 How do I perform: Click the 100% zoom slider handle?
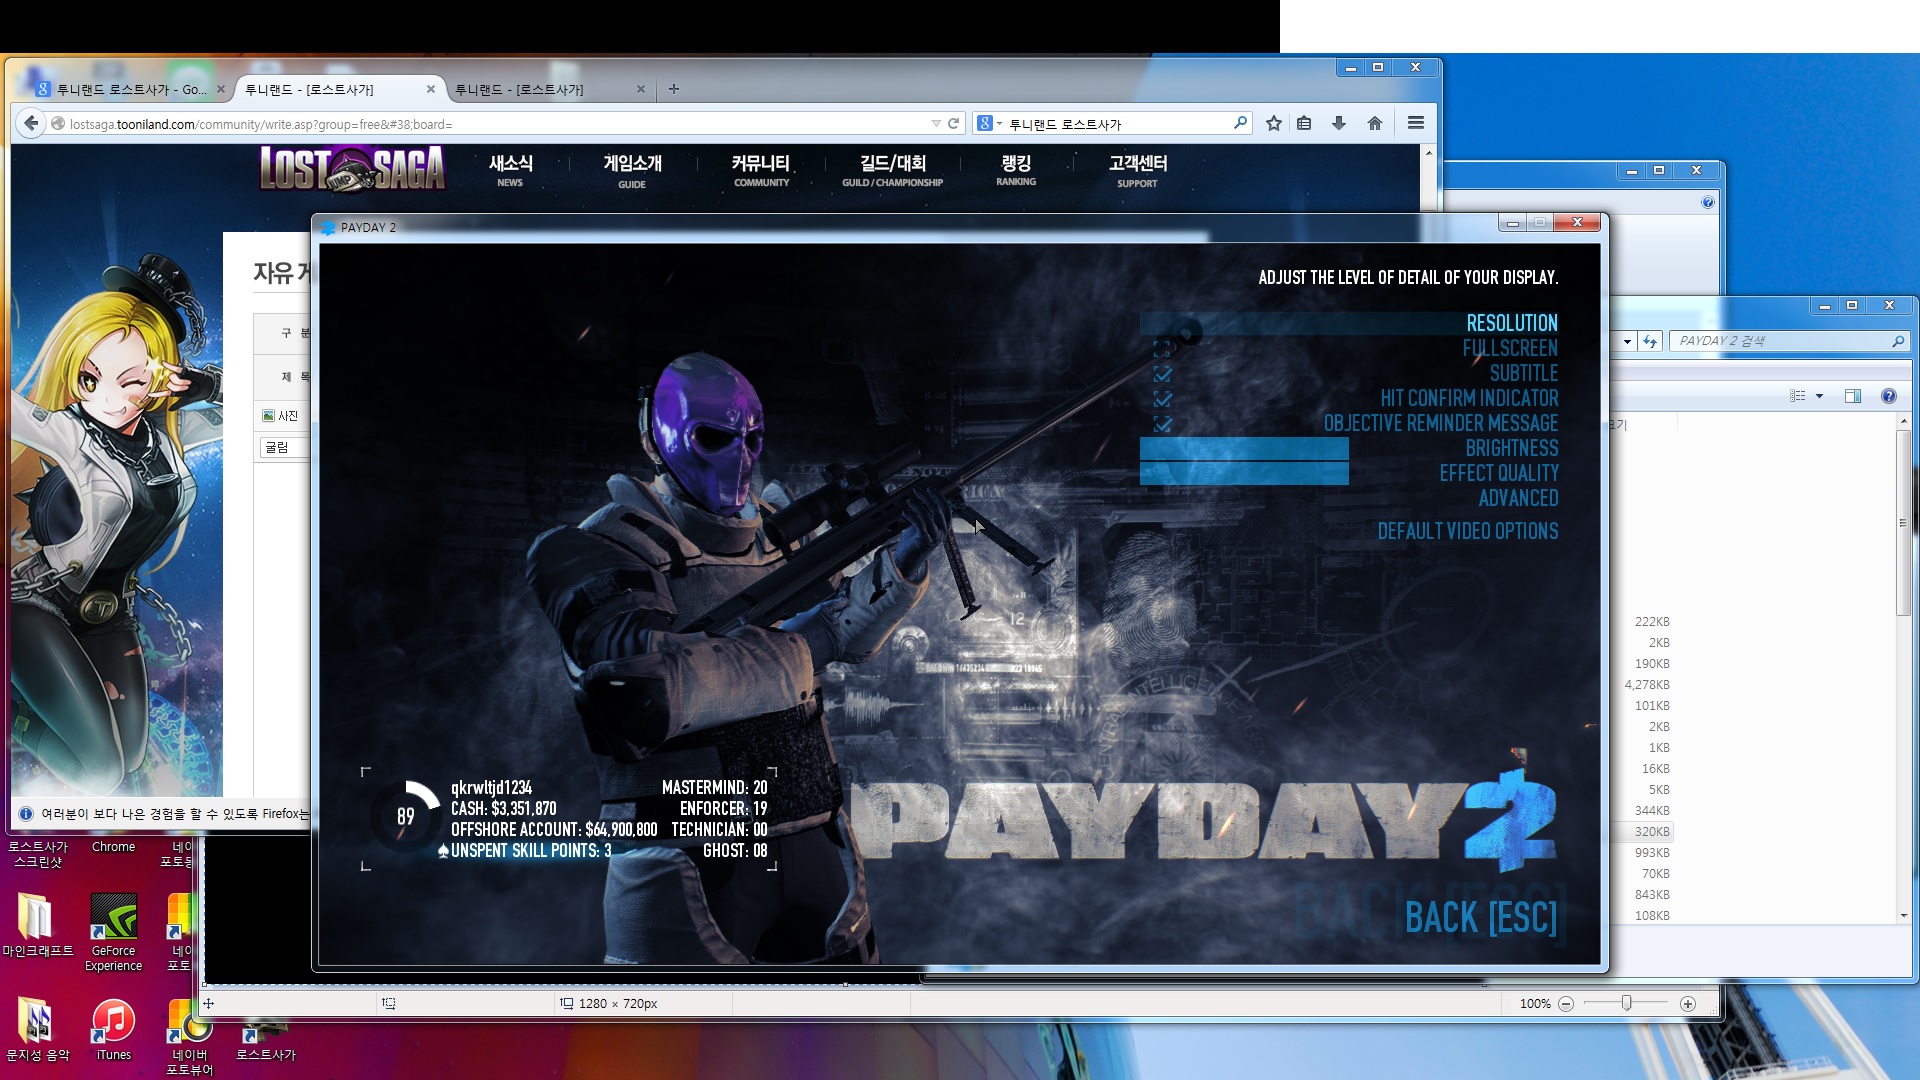[x=1627, y=1003]
